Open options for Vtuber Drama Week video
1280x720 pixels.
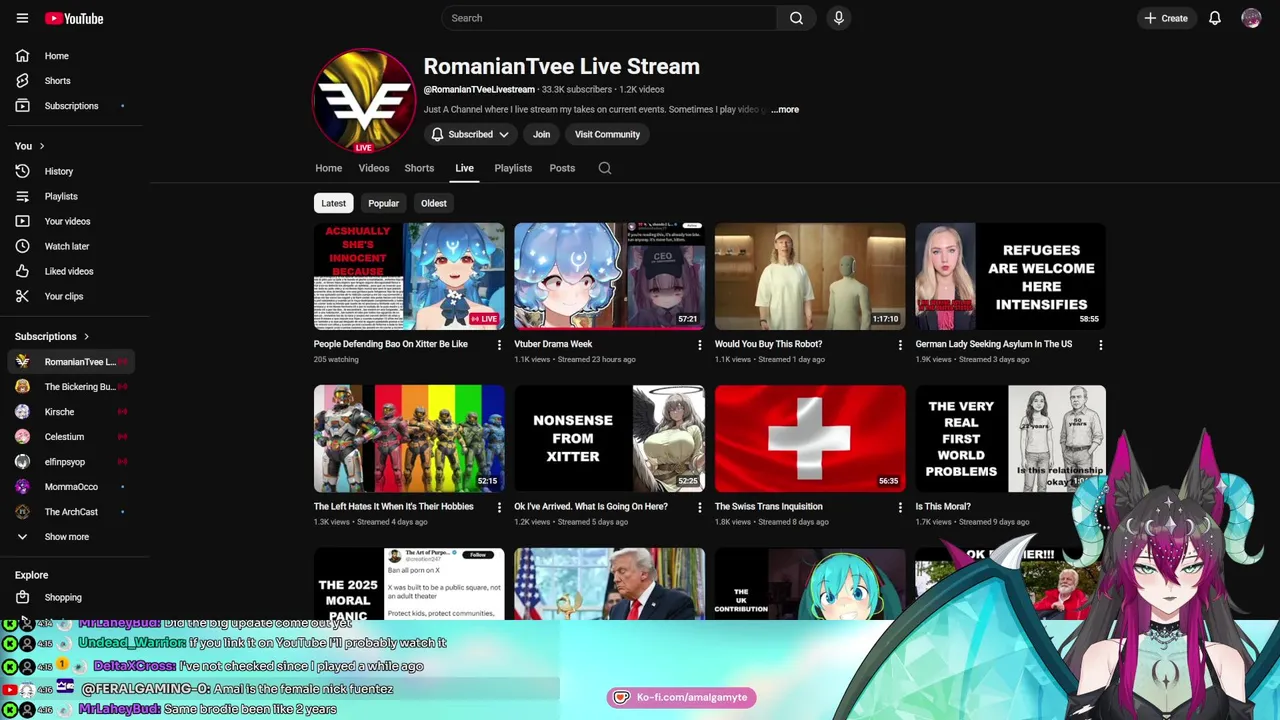click(x=699, y=345)
